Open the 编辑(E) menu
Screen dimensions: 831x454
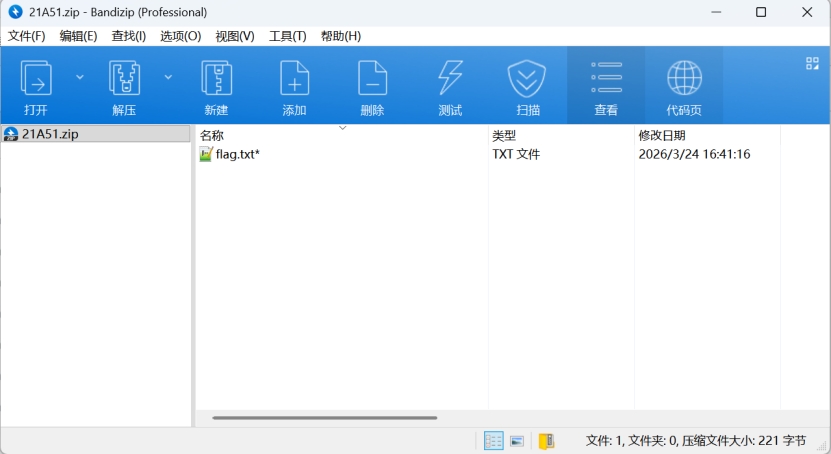78,36
